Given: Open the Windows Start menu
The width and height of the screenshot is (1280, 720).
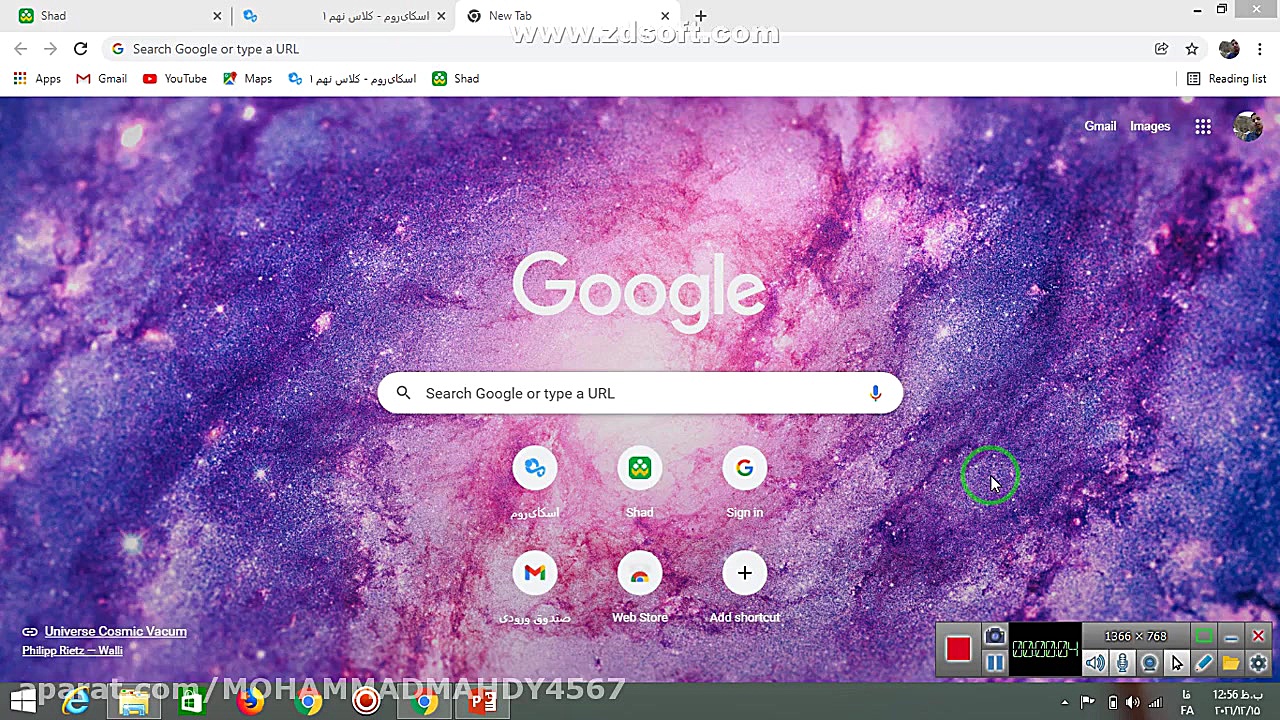Looking at the screenshot, I should pyautogui.click(x=22, y=702).
